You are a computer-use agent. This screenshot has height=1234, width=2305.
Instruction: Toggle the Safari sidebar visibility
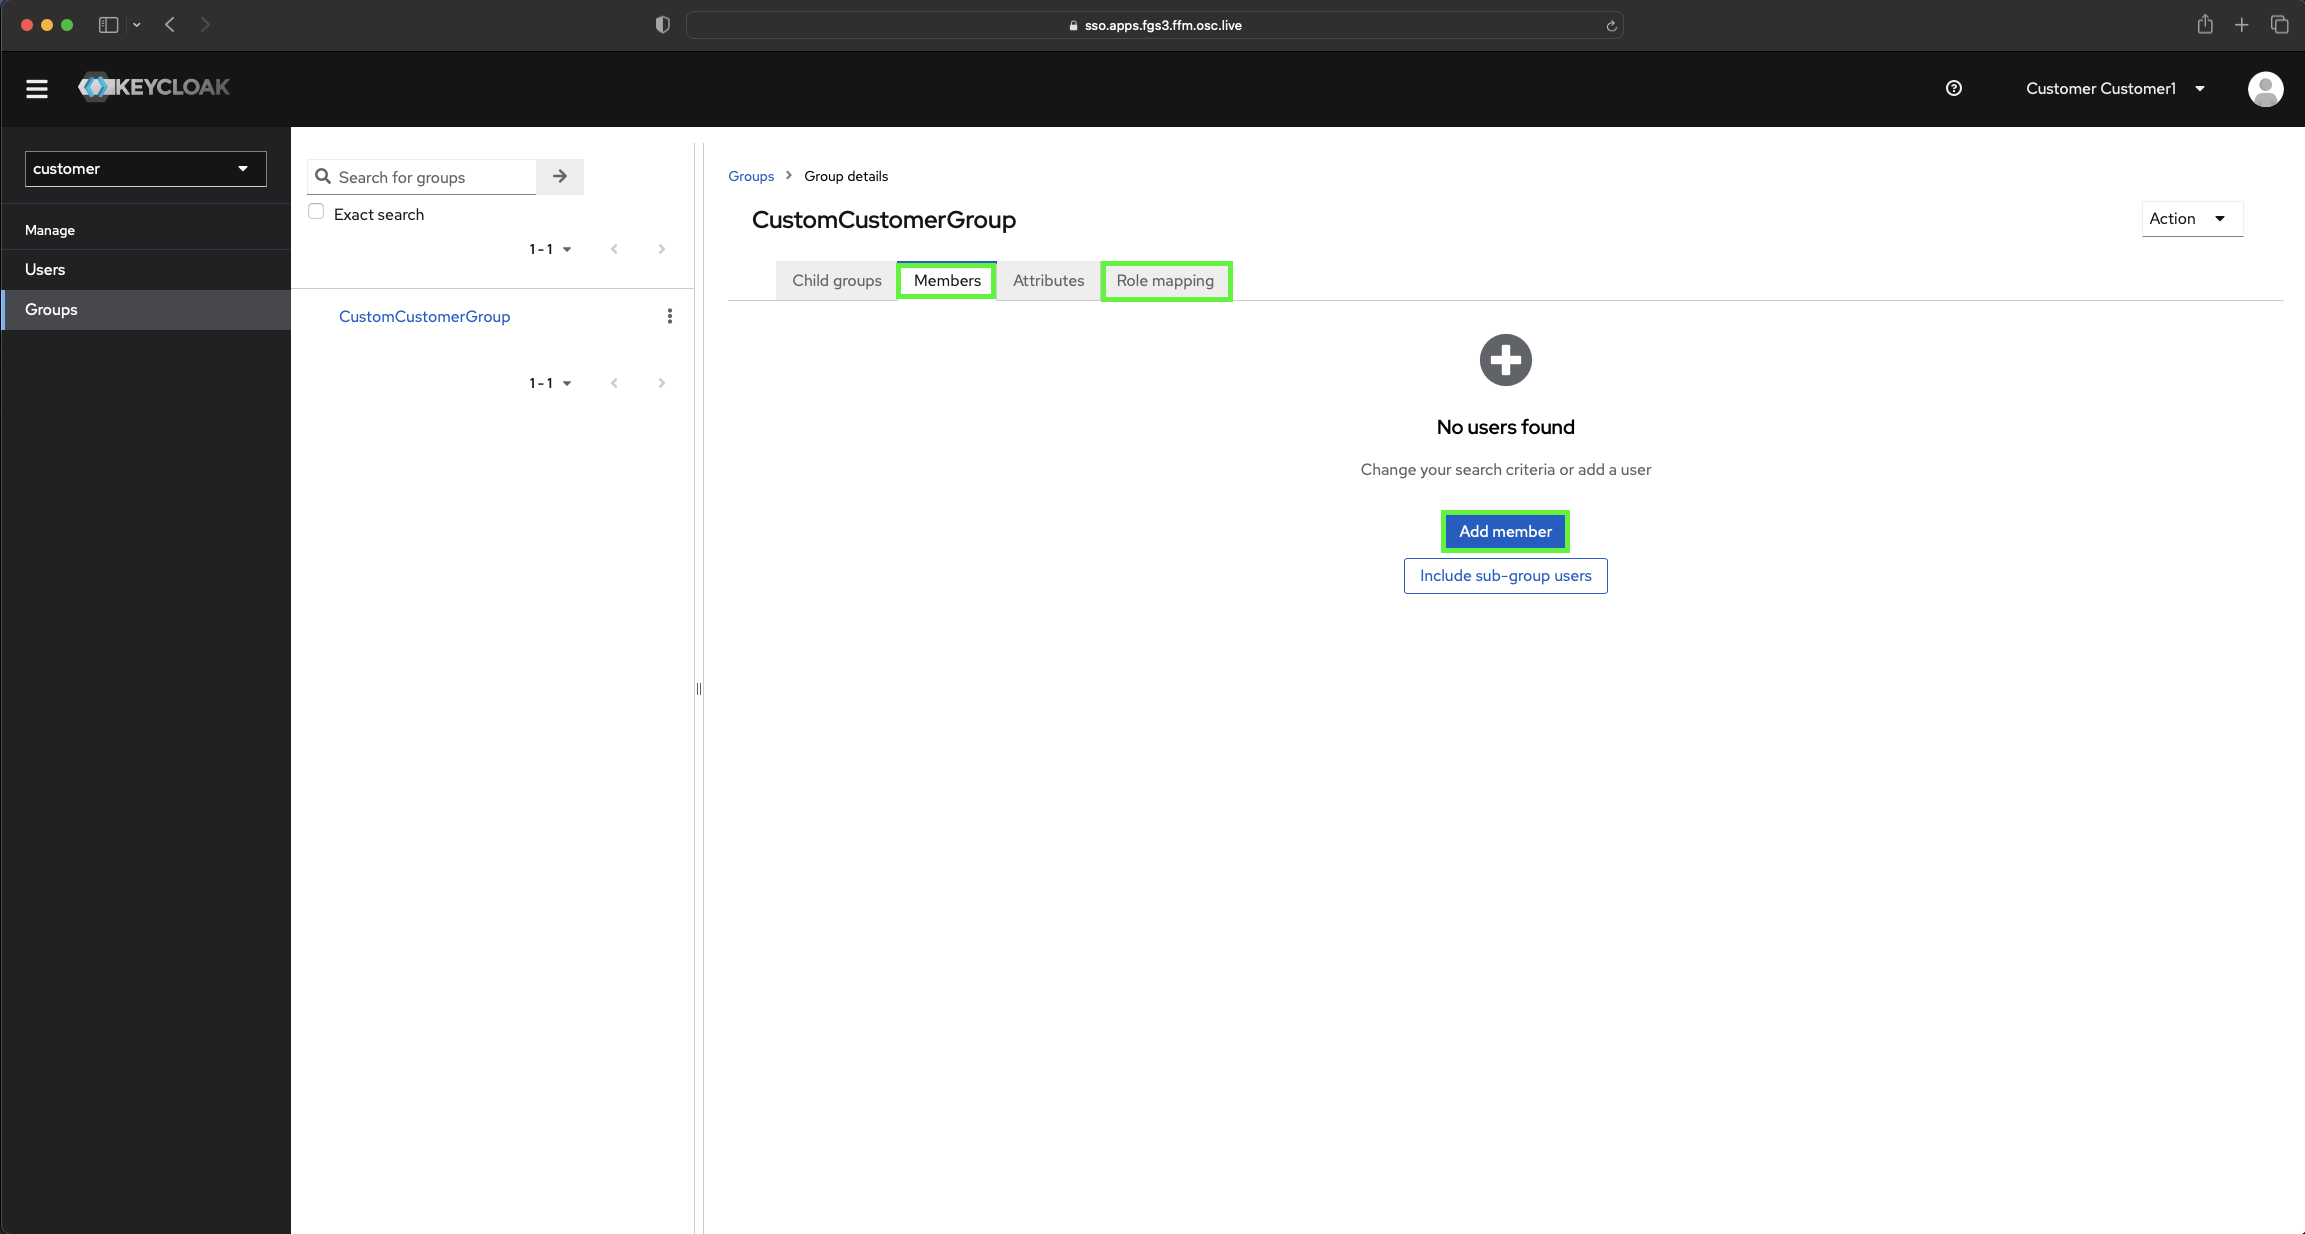click(x=108, y=24)
